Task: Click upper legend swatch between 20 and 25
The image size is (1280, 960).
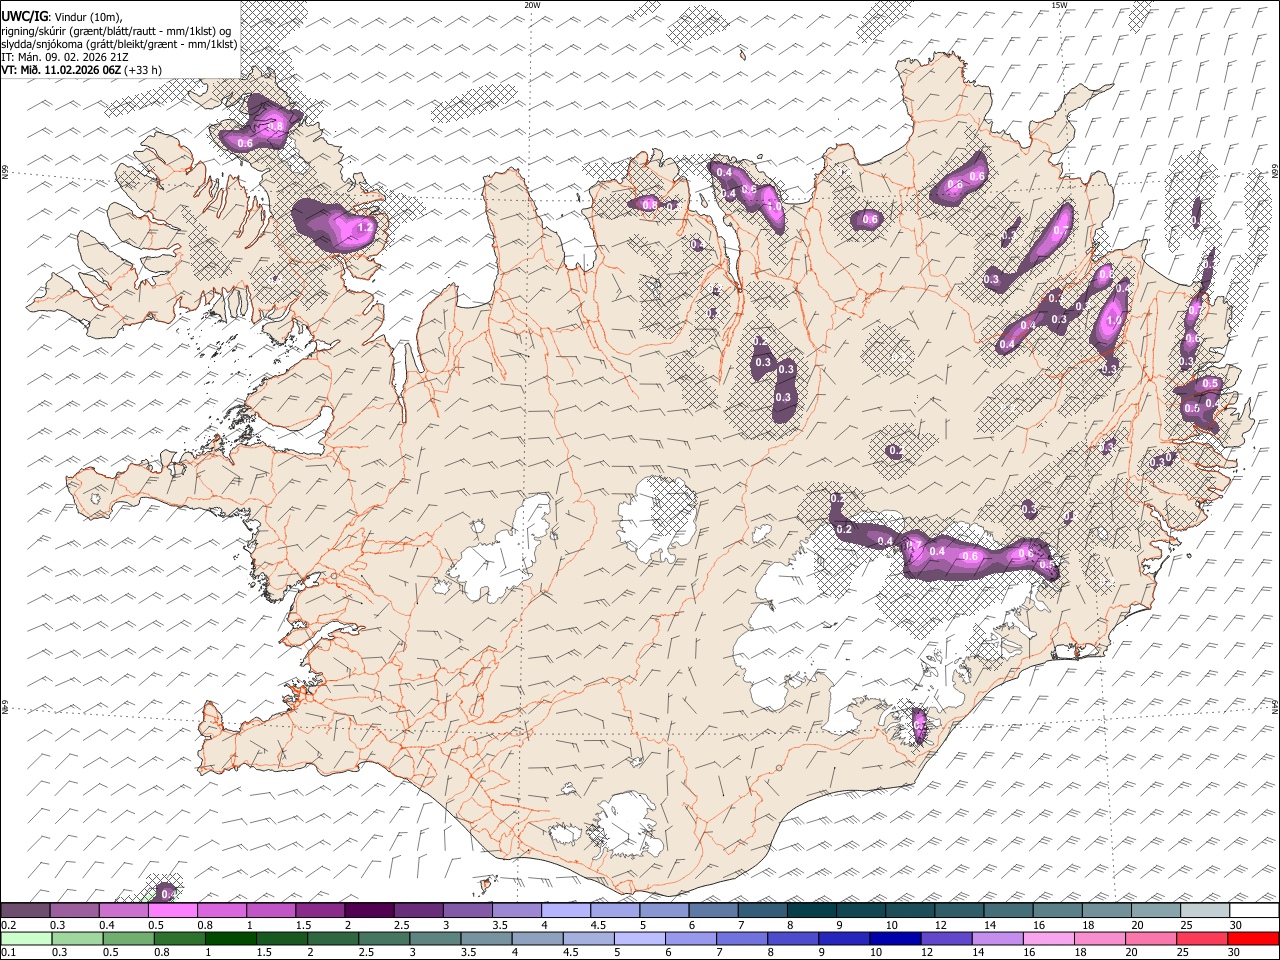Action: pyautogui.click(x=1157, y=910)
